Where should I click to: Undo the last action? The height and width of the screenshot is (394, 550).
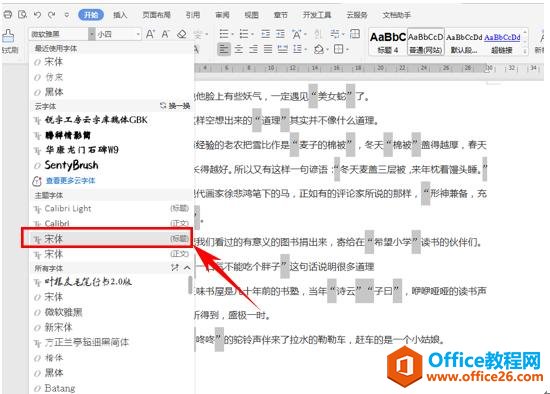point(38,15)
